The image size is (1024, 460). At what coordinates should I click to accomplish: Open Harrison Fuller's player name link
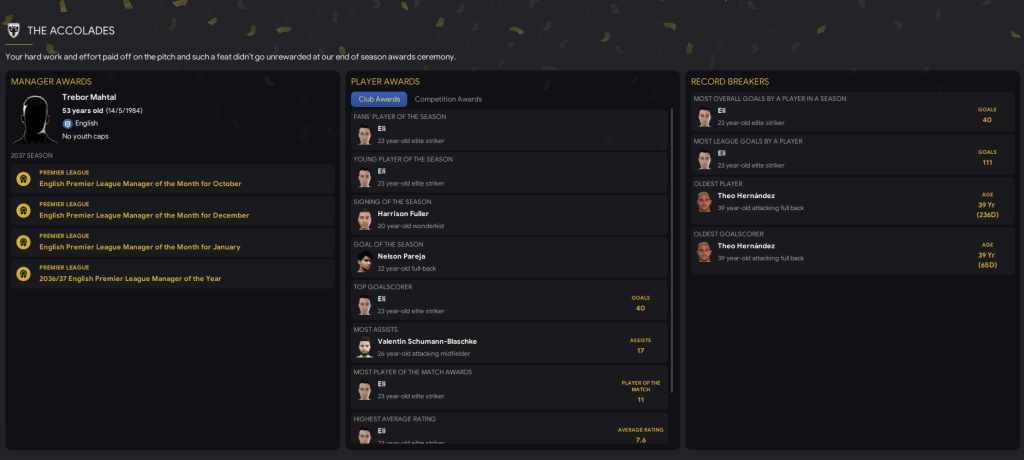tap(403, 214)
